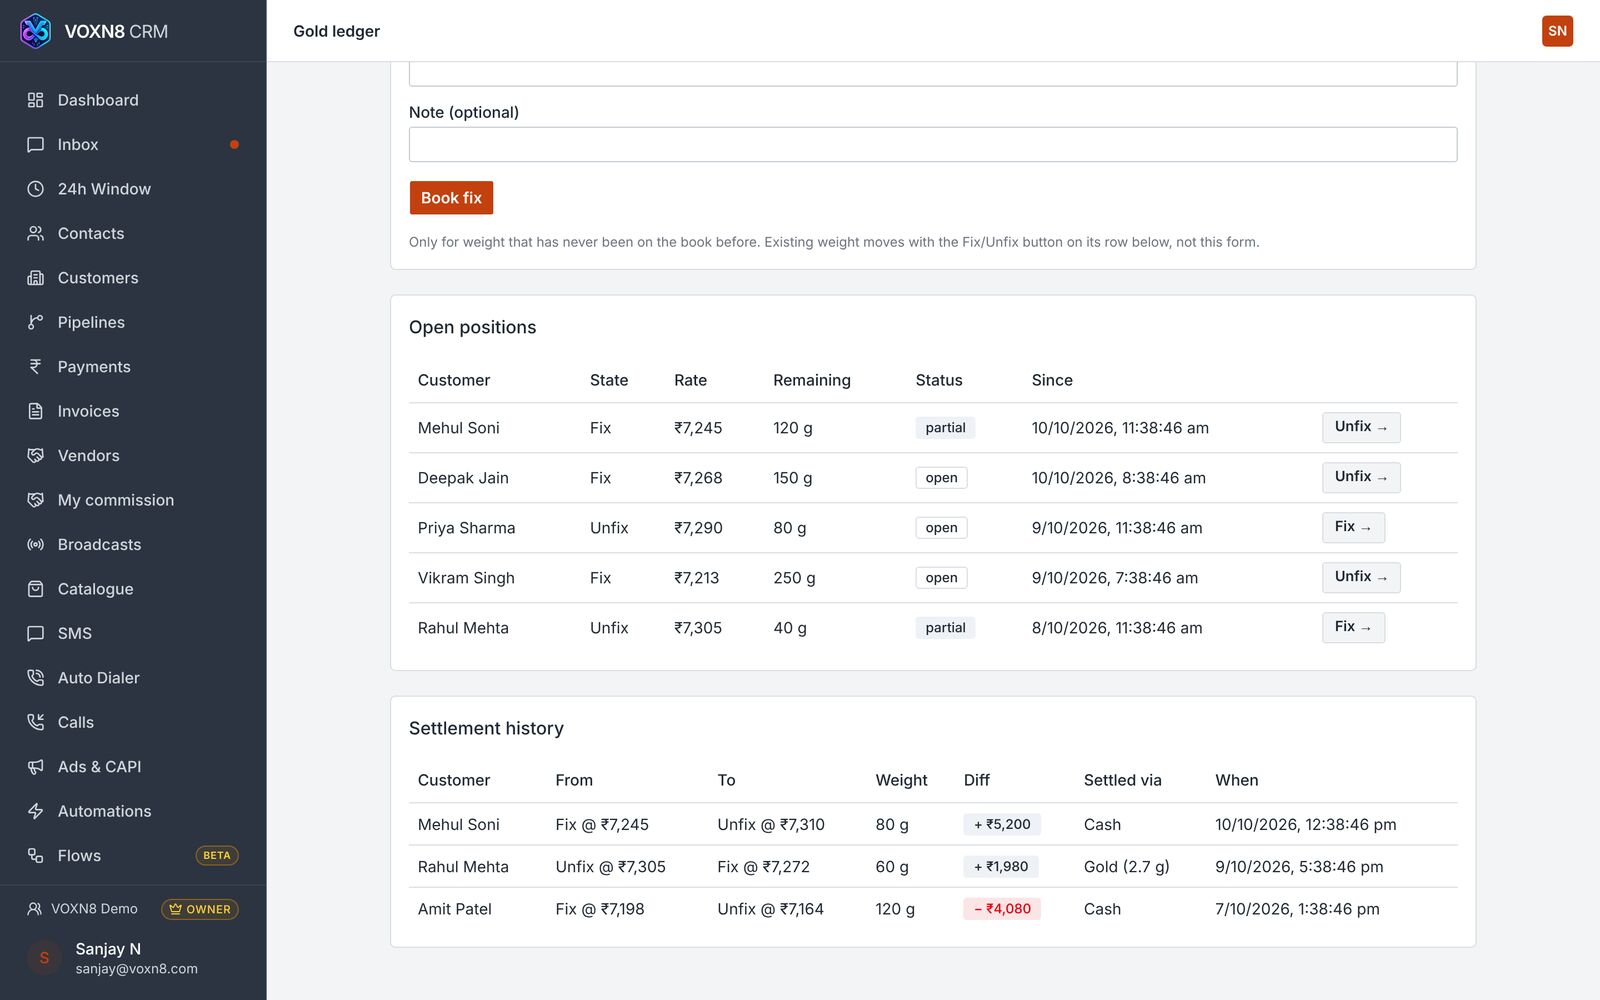Open the Dashboard grid icon
1600x1000 pixels.
tap(36, 100)
